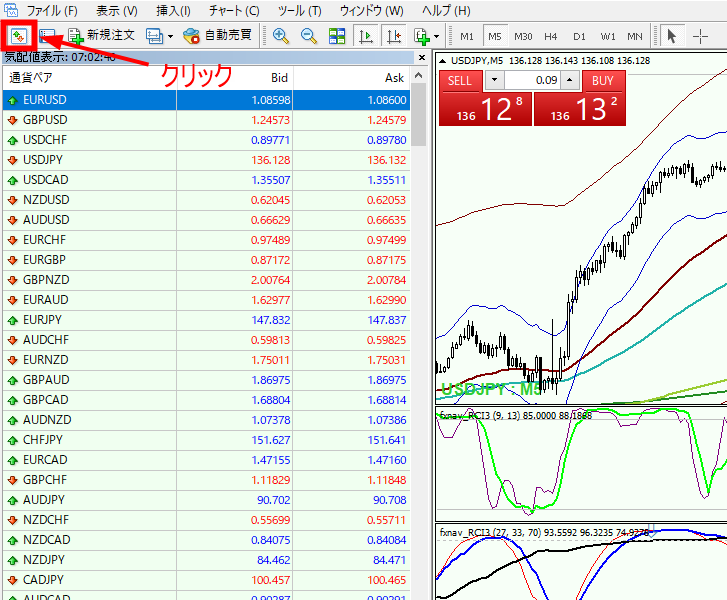The width and height of the screenshot is (727, 600).
Task: Click the up arrow icon beside AUDJPY
Action: click(13, 500)
